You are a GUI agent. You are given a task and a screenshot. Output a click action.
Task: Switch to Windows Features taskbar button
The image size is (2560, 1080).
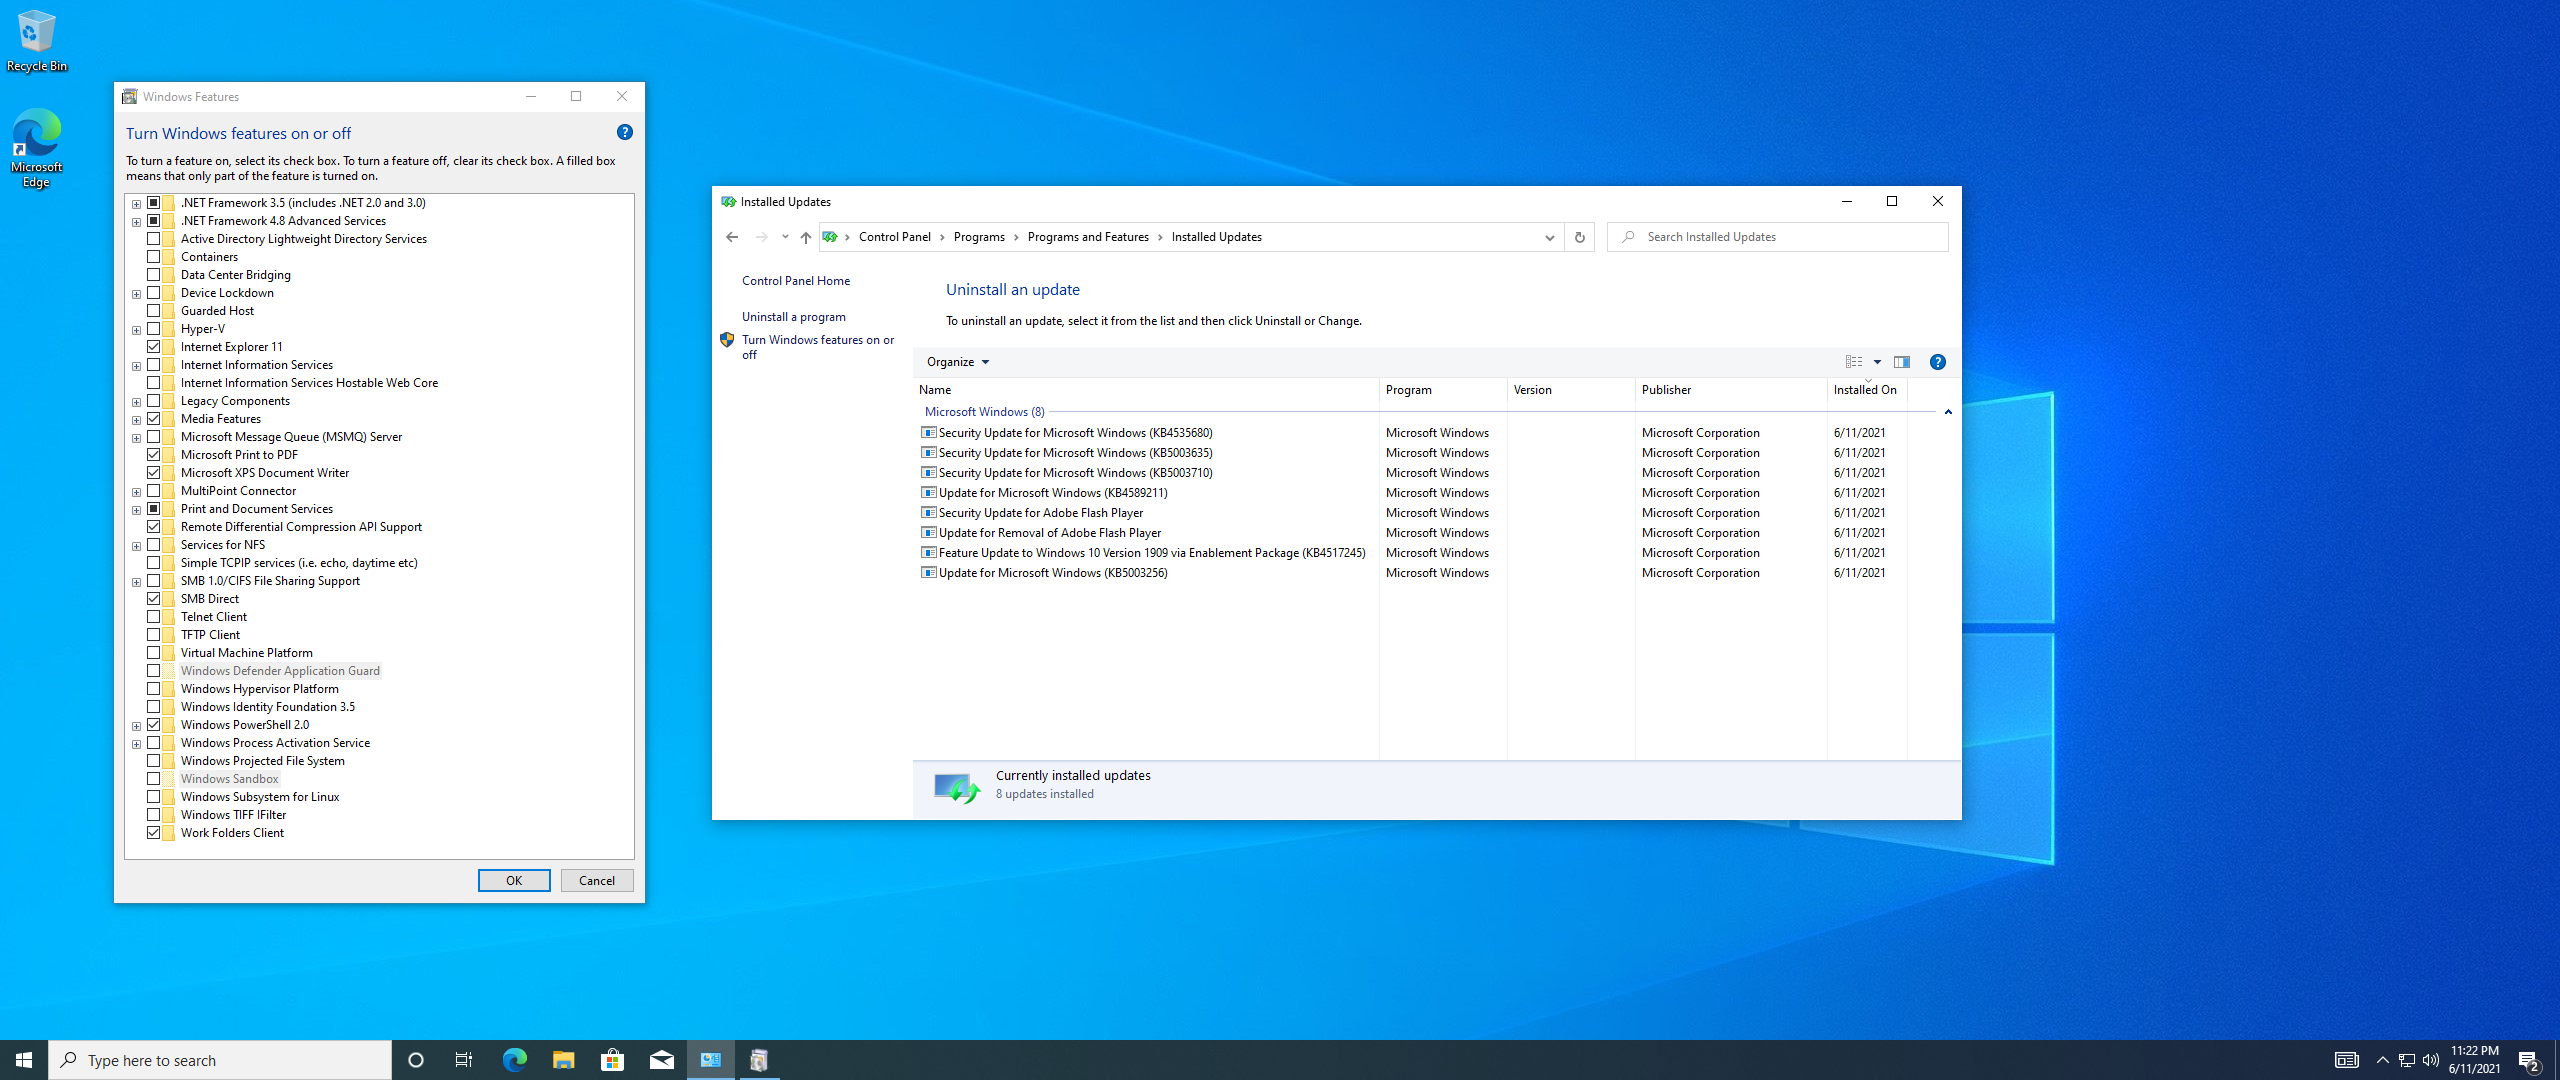[759, 1060]
